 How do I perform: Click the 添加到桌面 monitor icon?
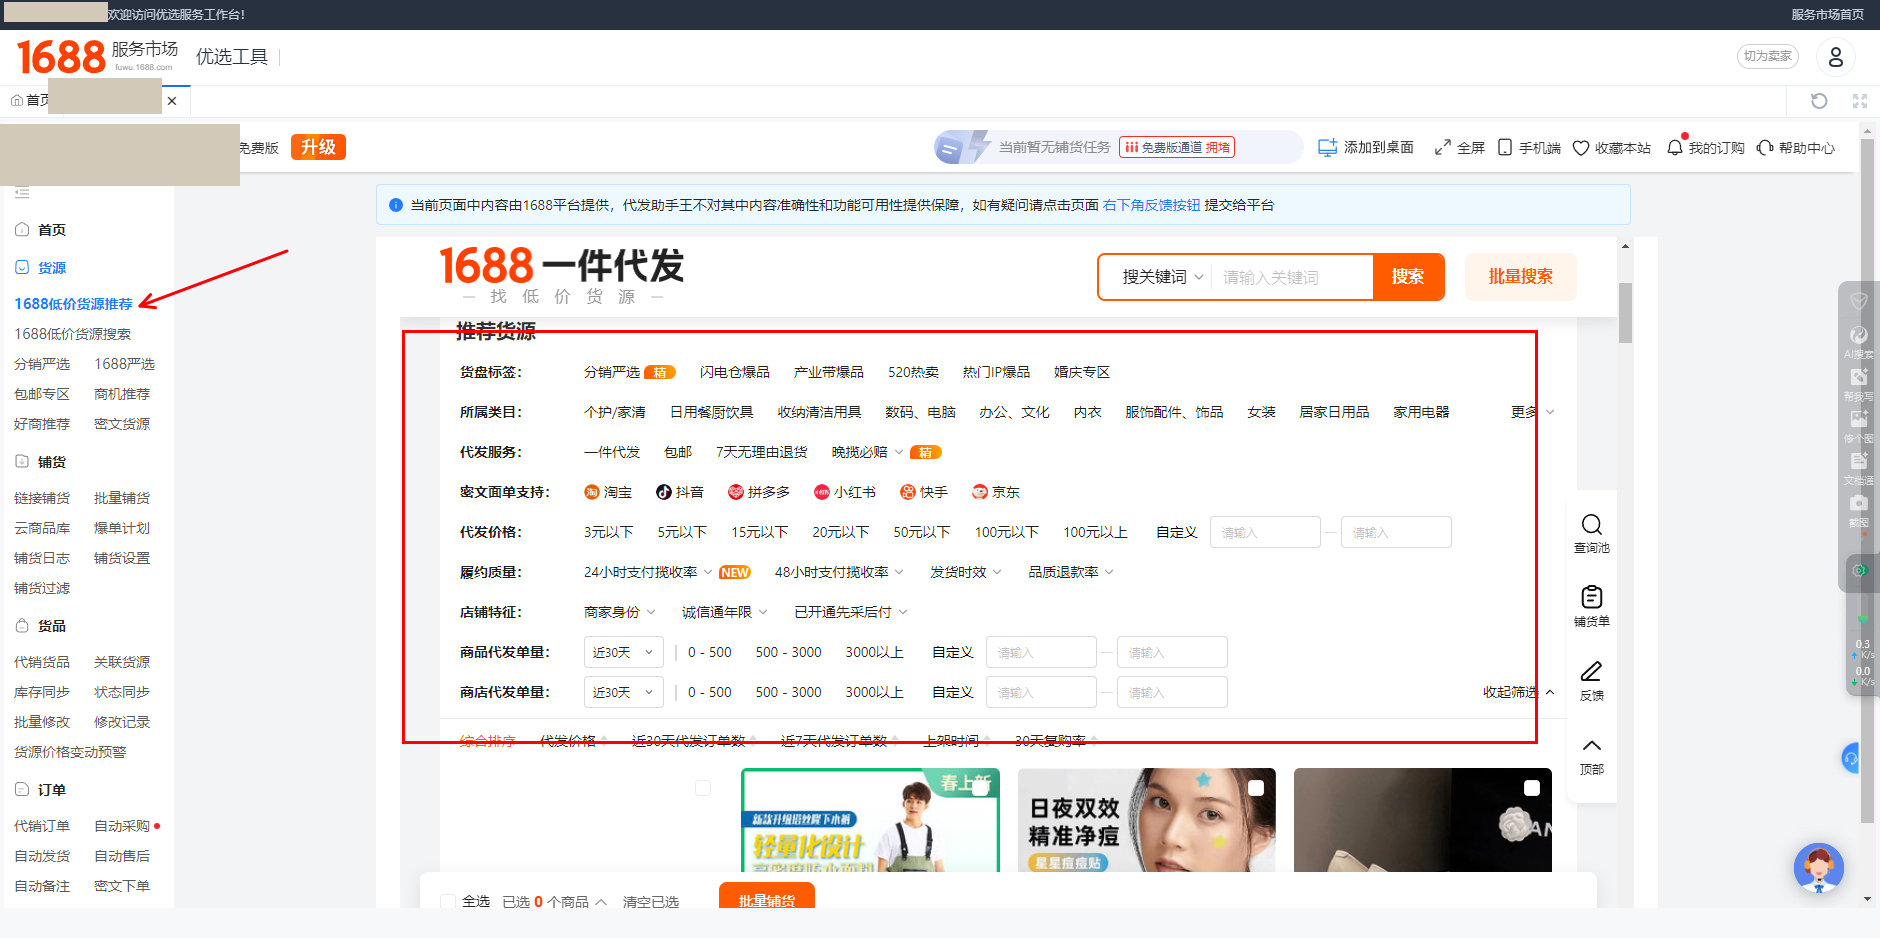pyautogui.click(x=1327, y=148)
